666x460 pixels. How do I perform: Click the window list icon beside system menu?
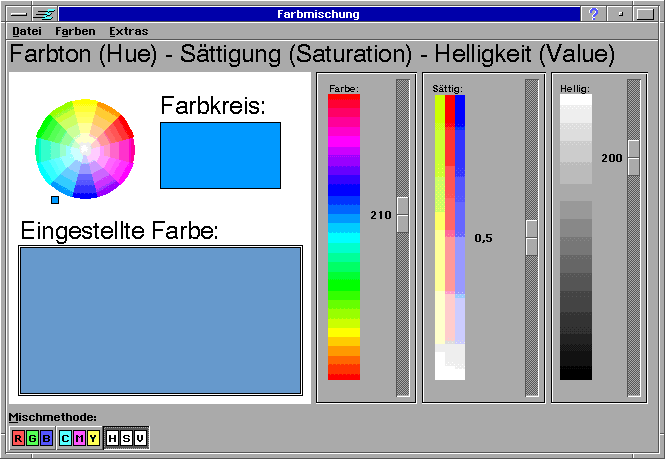click(44, 15)
